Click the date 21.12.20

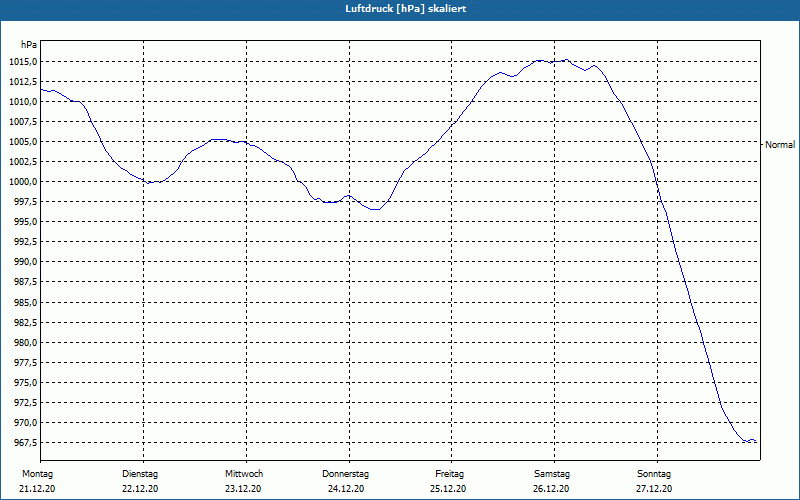[x=37, y=489]
